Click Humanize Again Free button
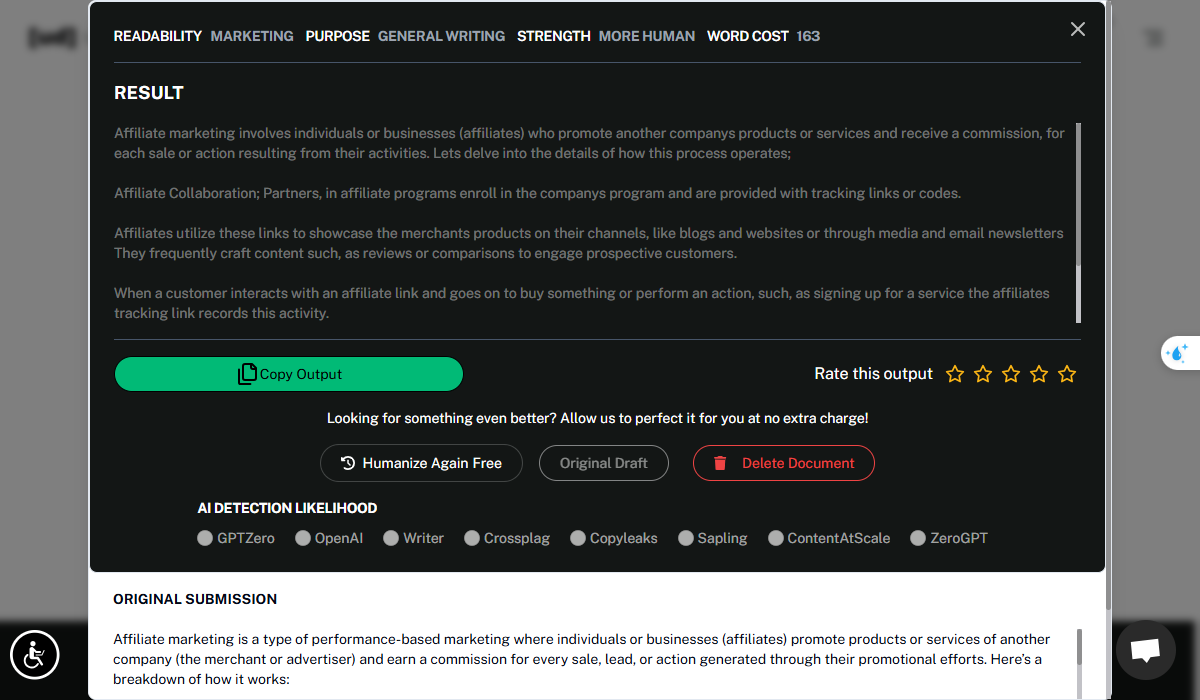The width and height of the screenshot is (1200, 700). [x=421, y=463]
